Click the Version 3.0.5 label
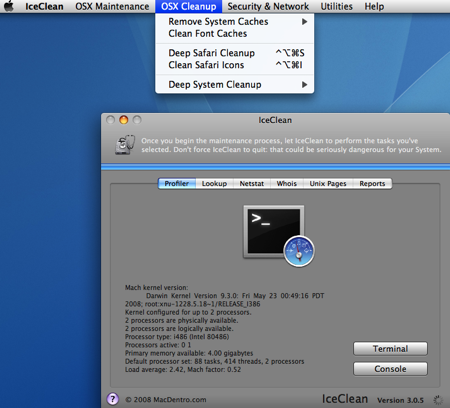450x408 pixels. point(400,400)
